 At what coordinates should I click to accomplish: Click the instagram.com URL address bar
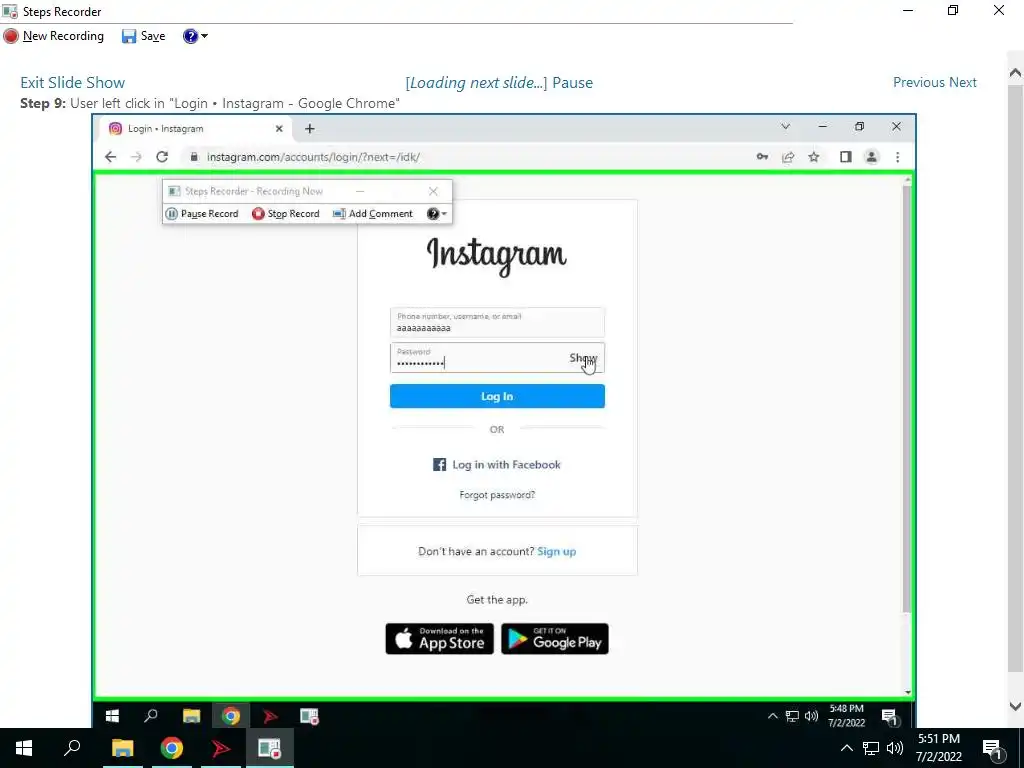click(313, 157)
